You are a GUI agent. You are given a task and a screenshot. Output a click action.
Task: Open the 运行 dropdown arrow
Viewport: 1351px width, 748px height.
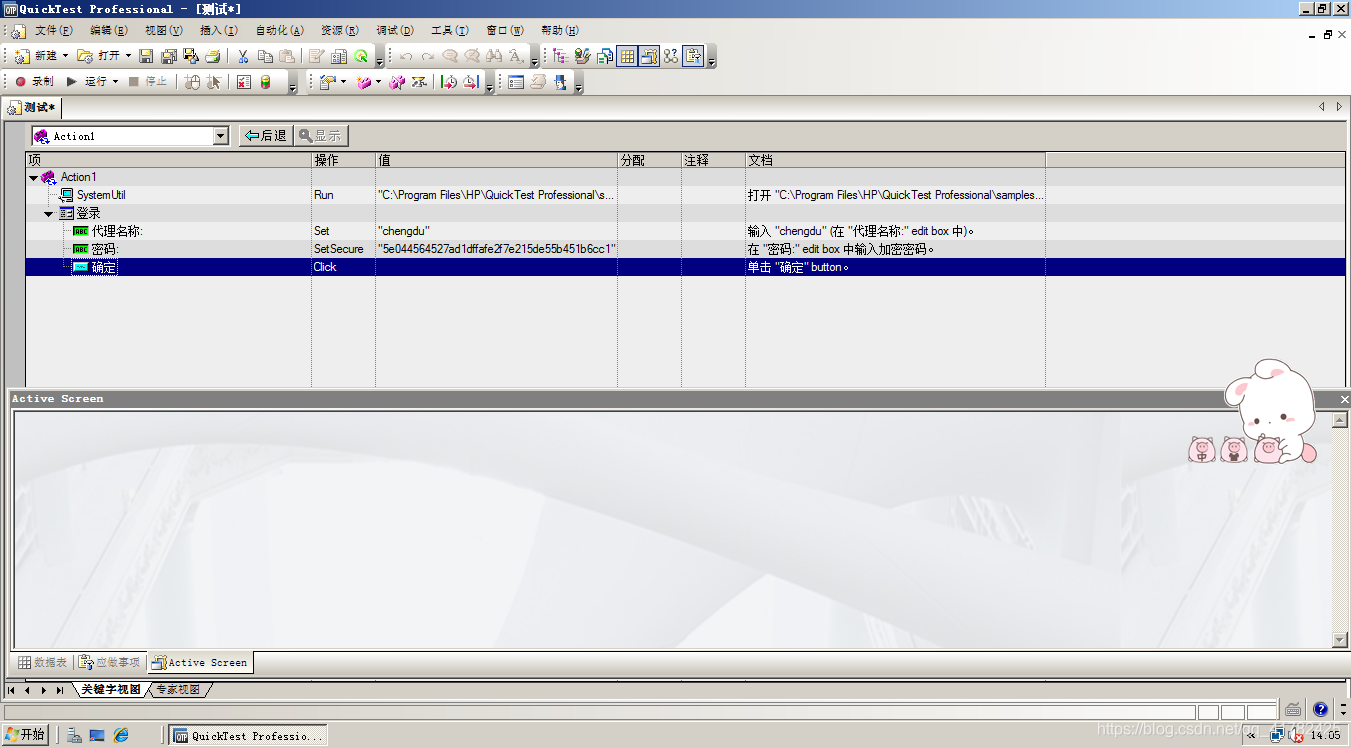115,82
